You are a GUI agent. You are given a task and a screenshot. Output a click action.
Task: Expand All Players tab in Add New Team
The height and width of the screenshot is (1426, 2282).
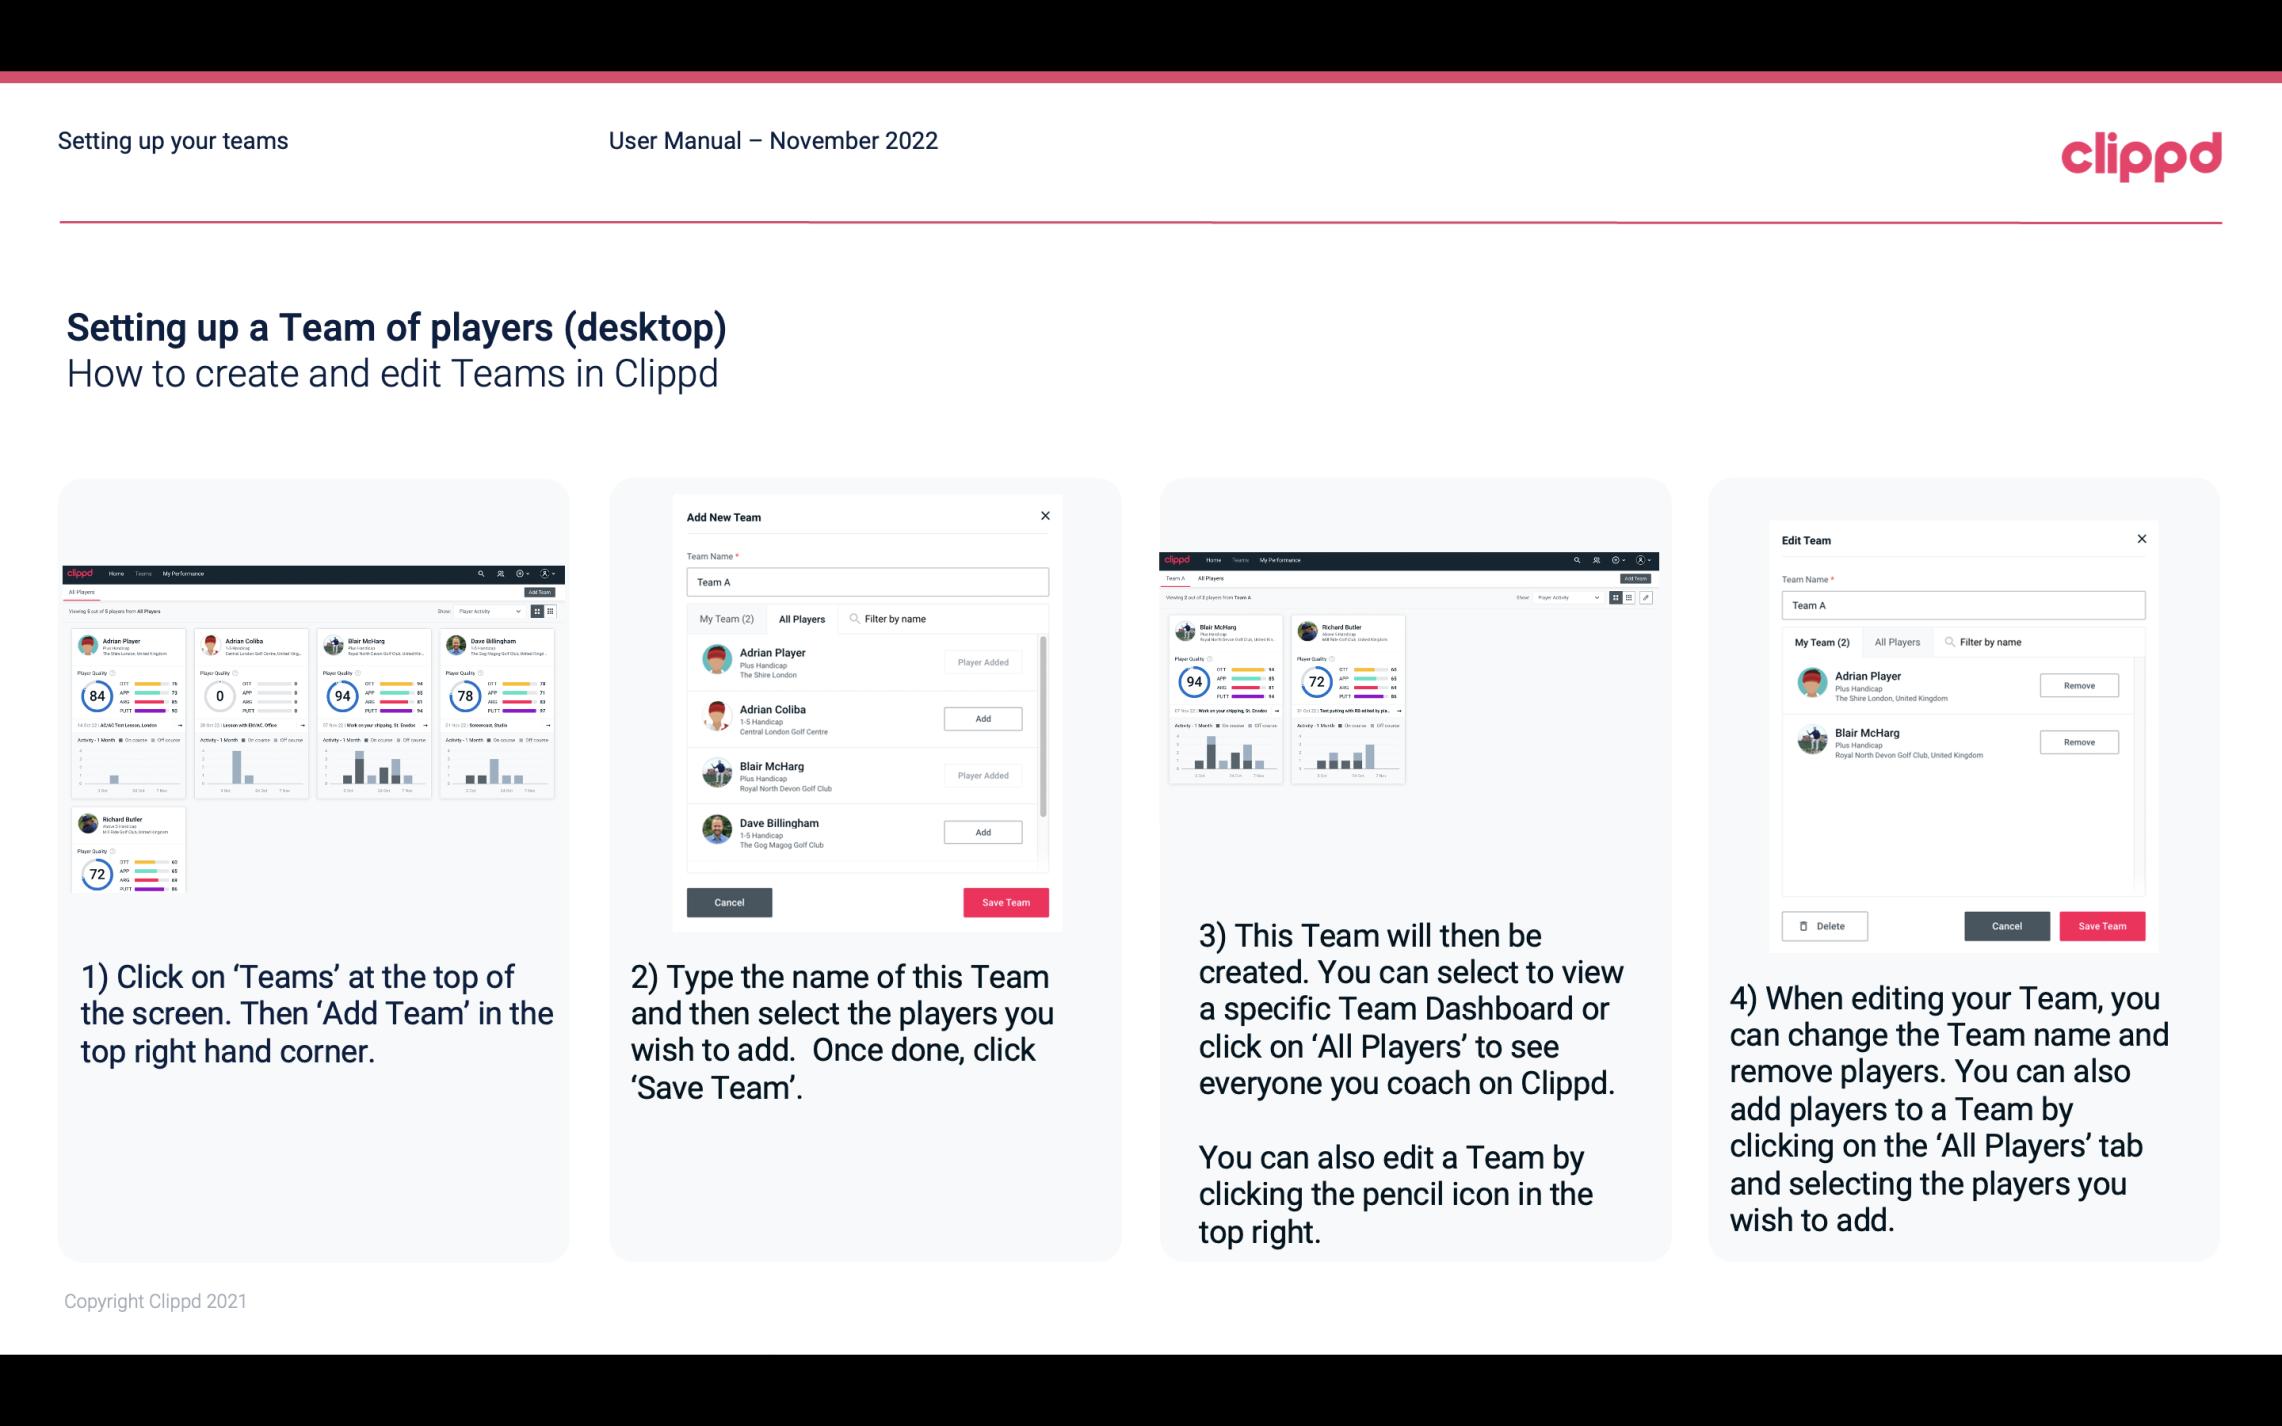coord(802,619)
